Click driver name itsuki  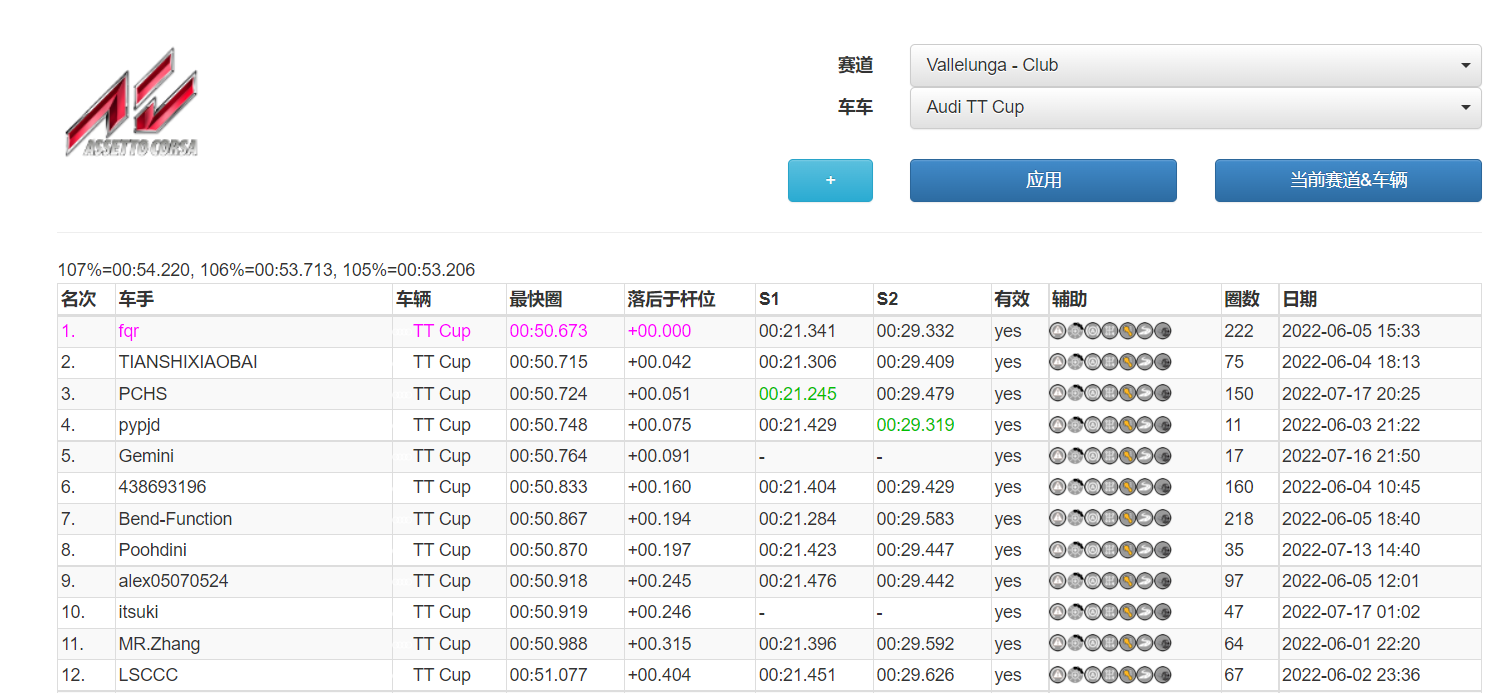point(139,611)
